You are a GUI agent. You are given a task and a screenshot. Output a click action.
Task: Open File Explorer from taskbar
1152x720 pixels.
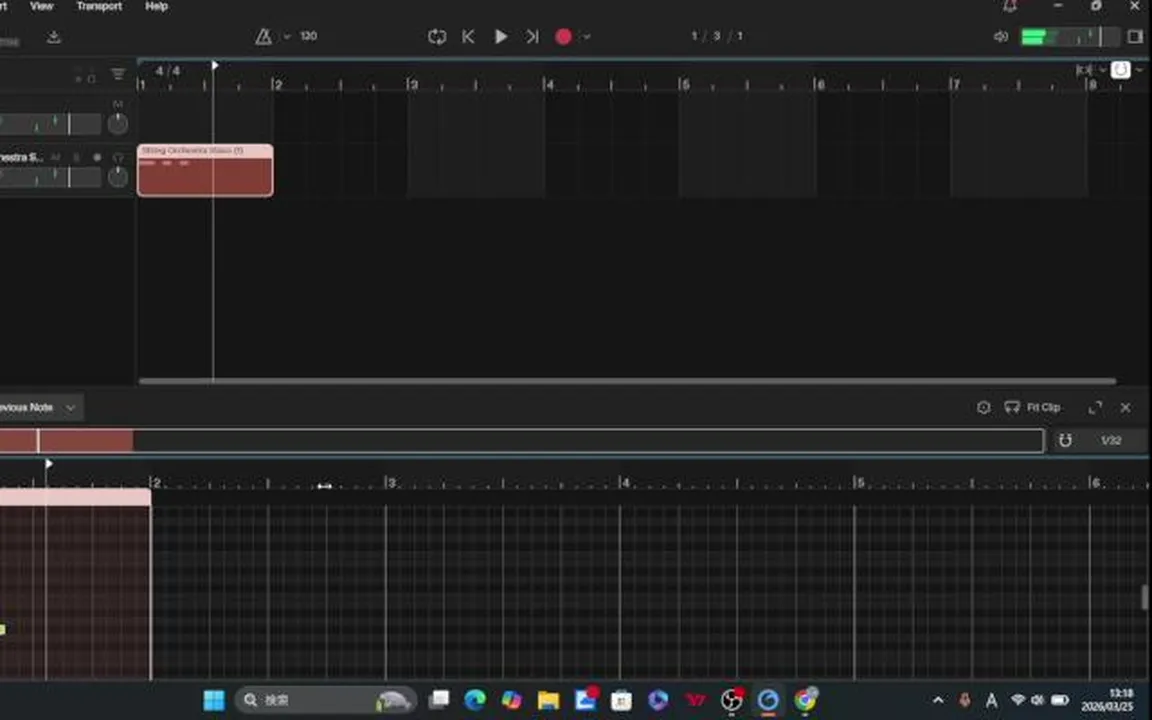pos(548,700)
